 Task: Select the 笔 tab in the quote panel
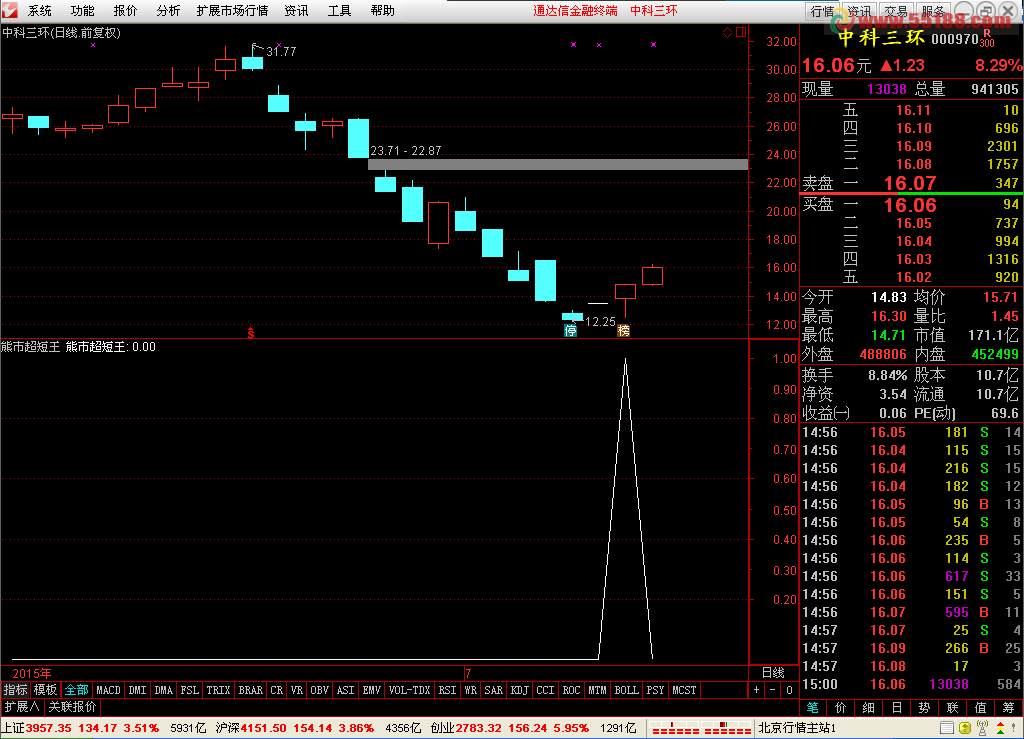tap(812, 707)
